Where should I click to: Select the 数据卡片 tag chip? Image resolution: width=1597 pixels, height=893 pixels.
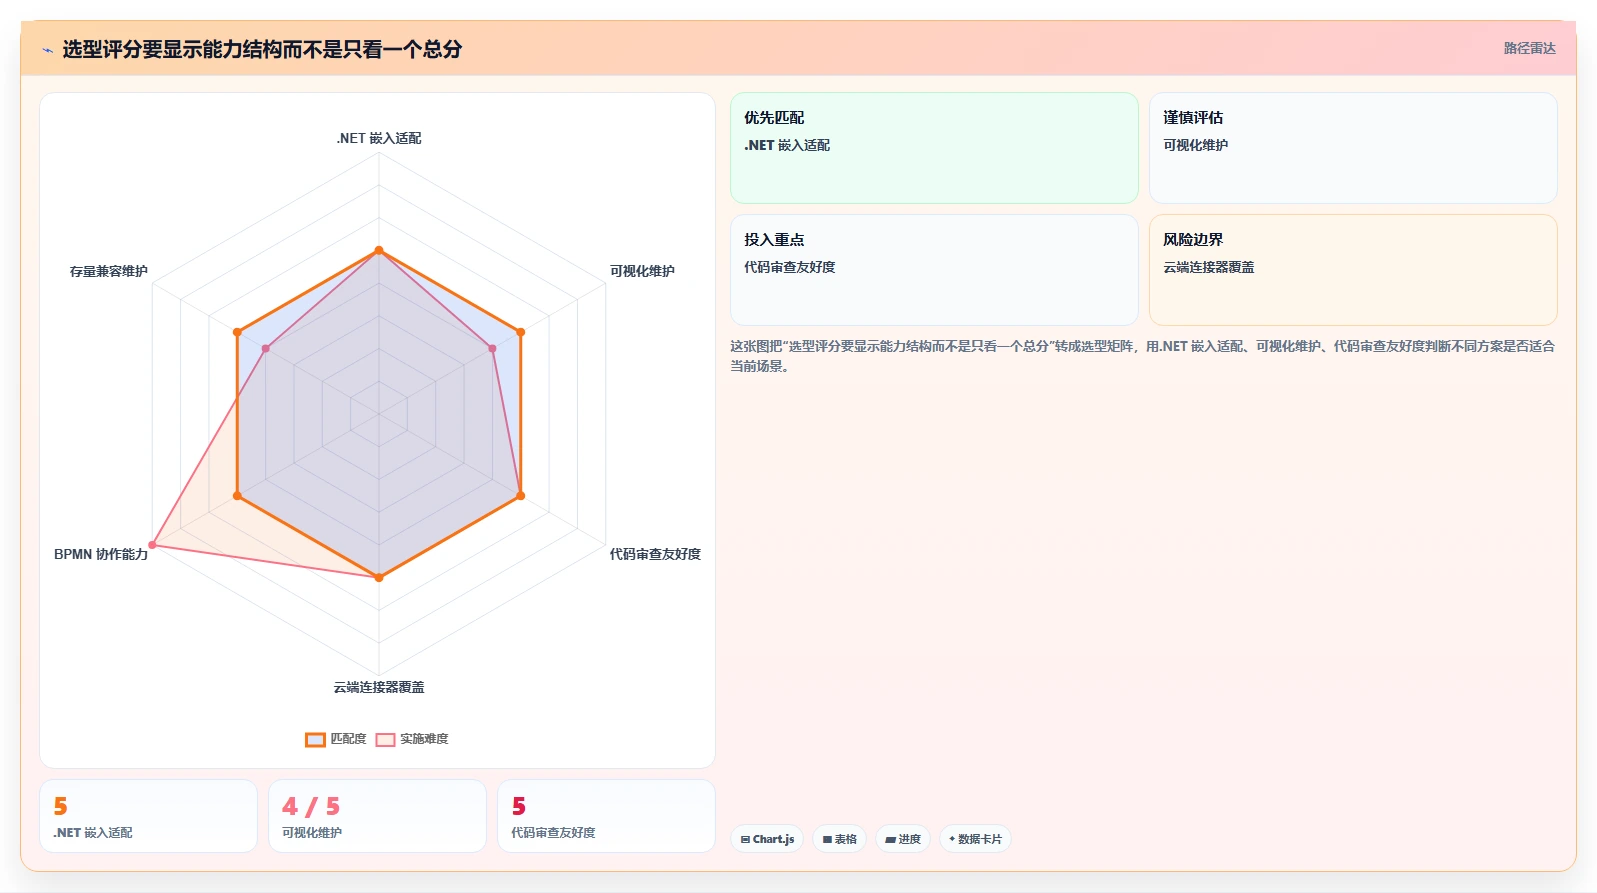click(975, 839)
